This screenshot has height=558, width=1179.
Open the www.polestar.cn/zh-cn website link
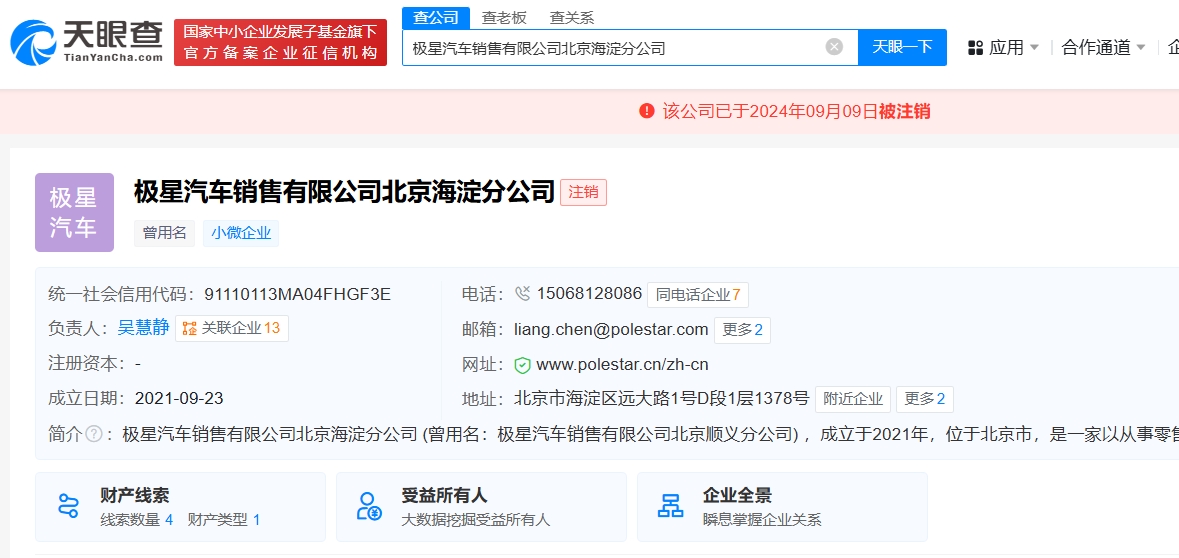click(x=623, y=365)
